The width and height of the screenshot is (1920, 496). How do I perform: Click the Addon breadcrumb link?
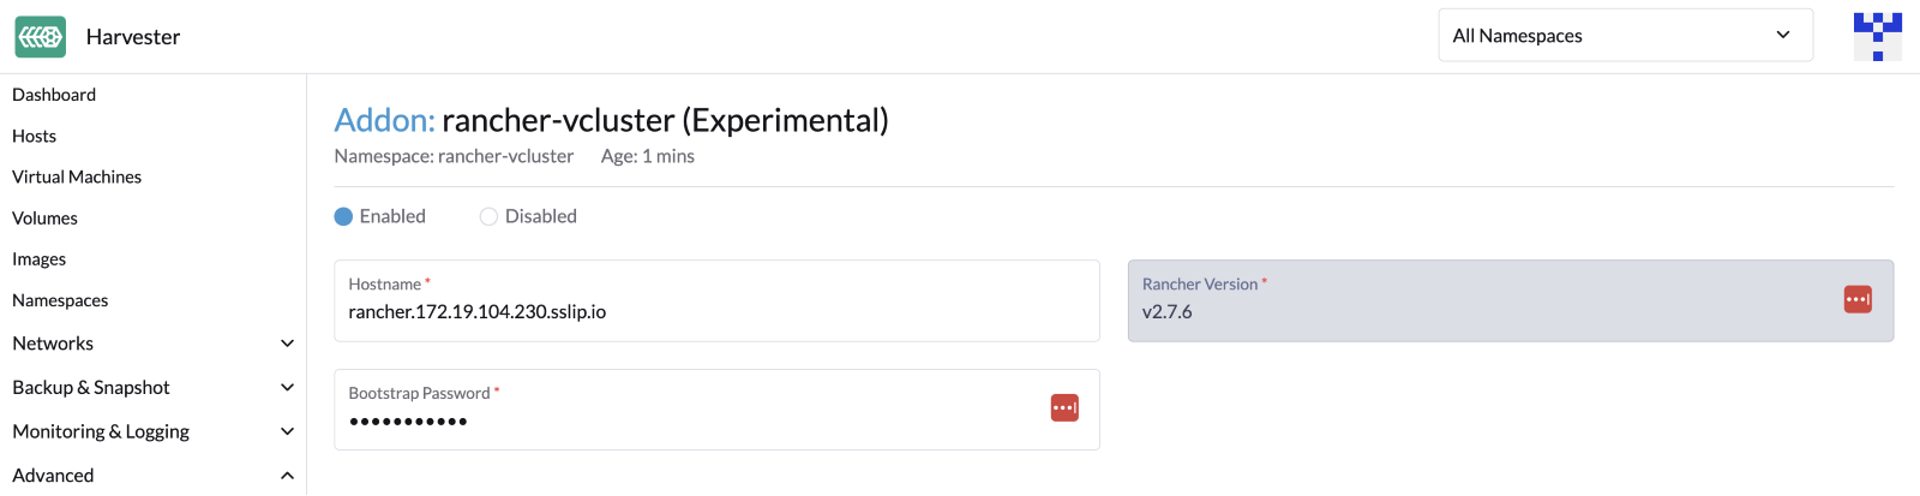[384, 120]
